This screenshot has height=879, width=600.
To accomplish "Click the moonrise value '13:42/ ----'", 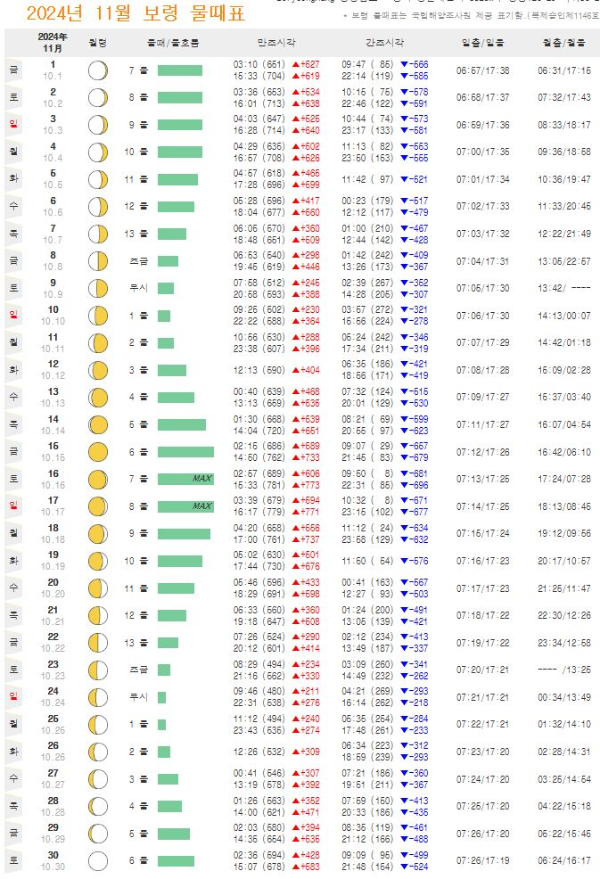I will (564, 288).
